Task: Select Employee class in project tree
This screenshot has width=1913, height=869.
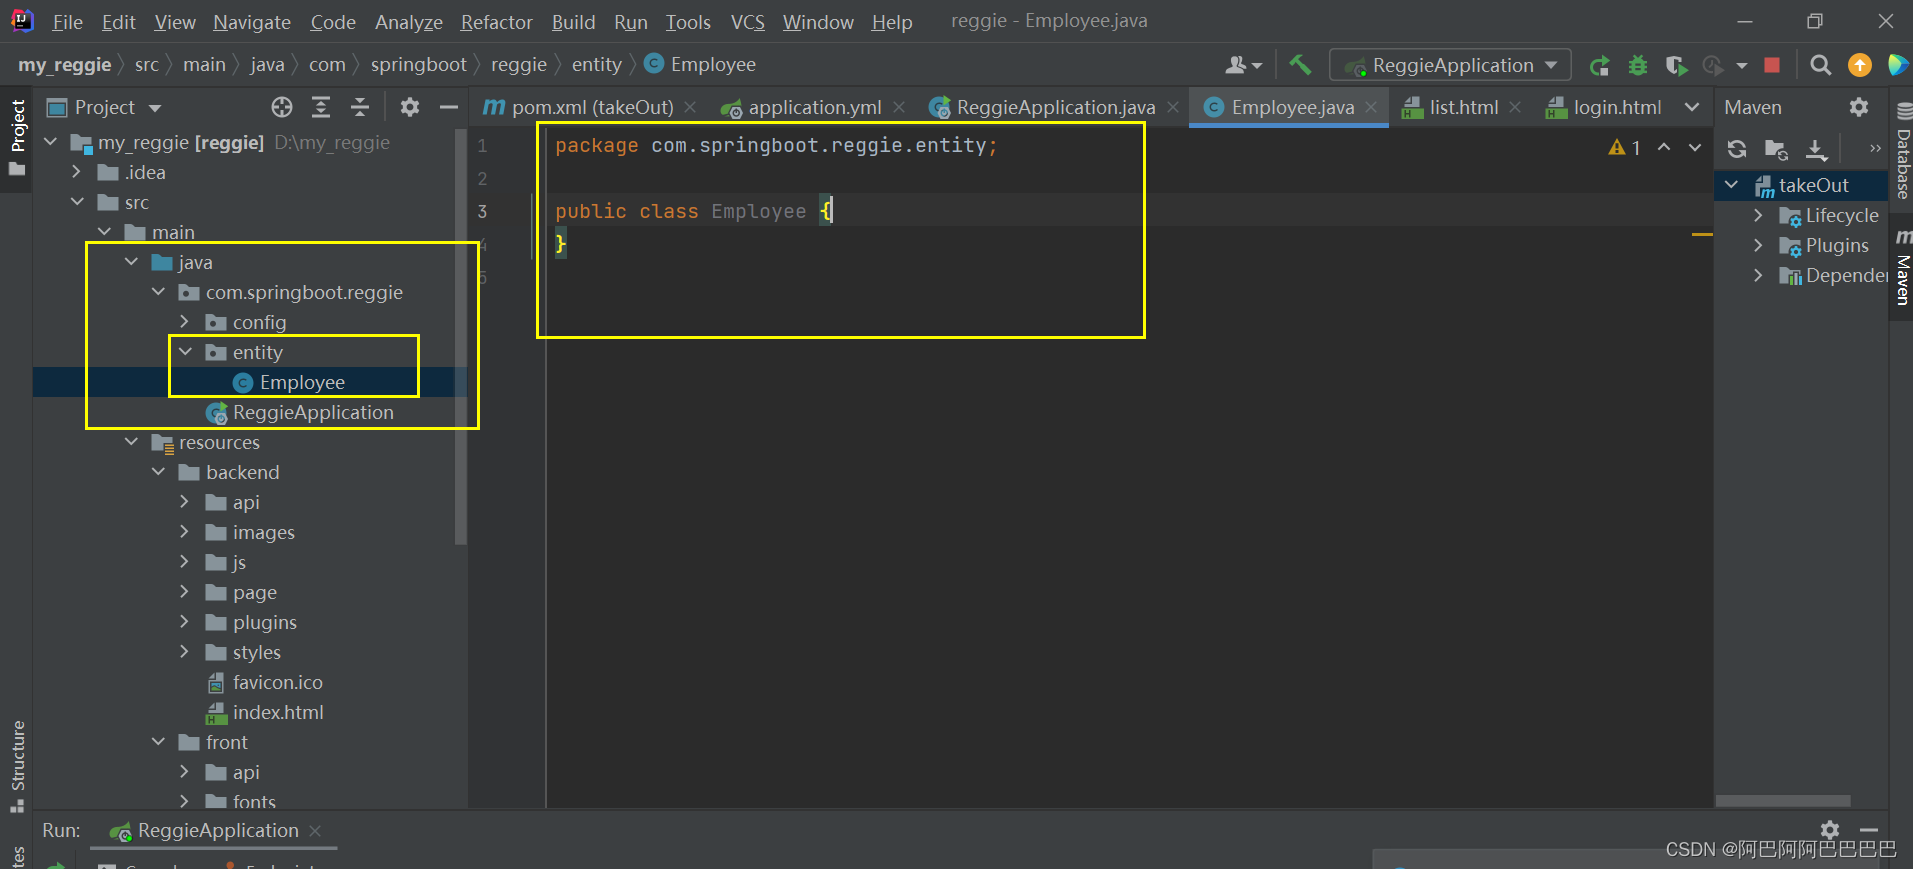Action: [302, 382]
